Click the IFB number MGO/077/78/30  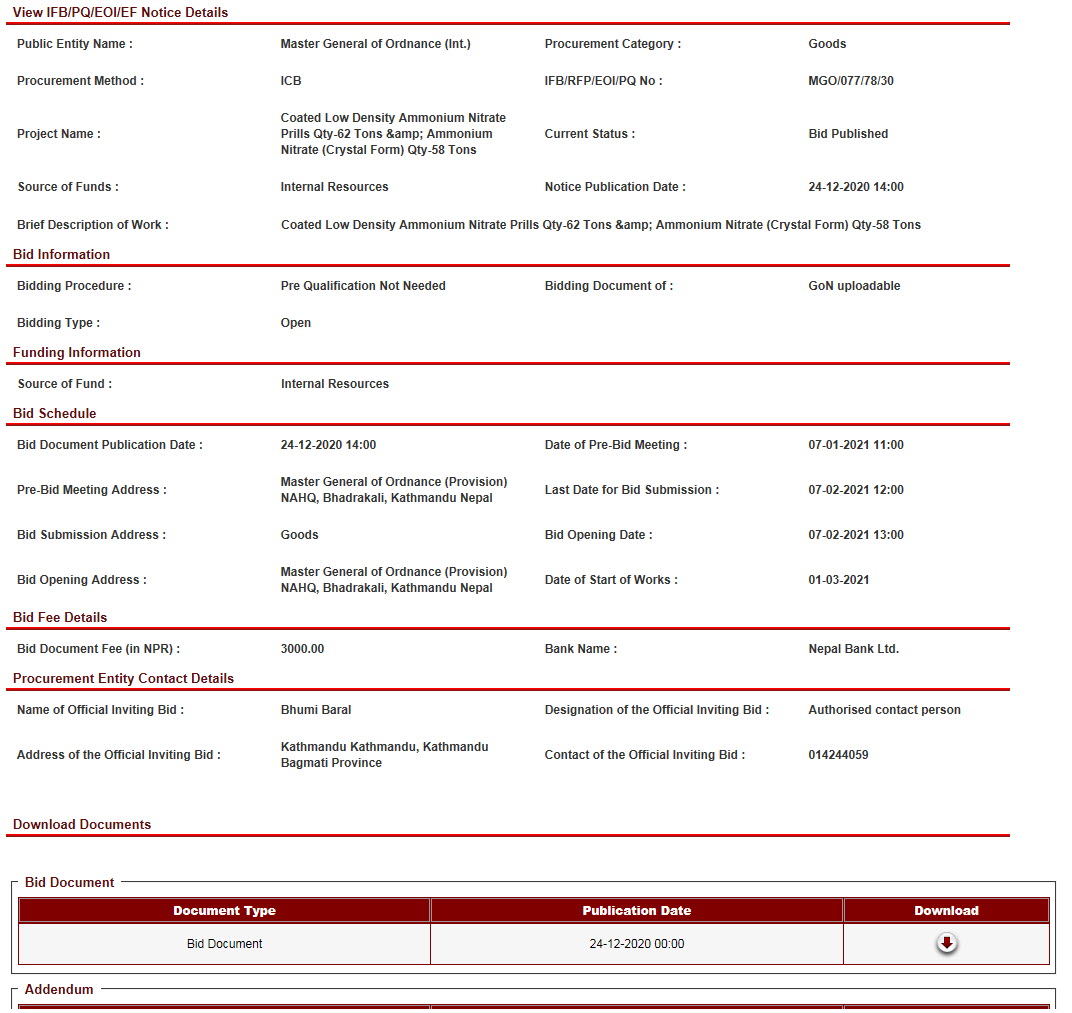tap(851, 81)
